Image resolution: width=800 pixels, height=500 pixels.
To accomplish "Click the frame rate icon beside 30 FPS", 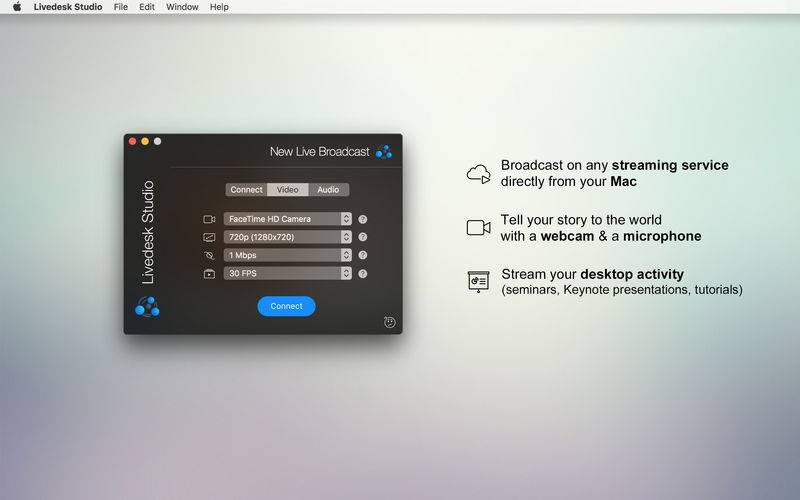I will pyautogui.click(x=209, y=274).
